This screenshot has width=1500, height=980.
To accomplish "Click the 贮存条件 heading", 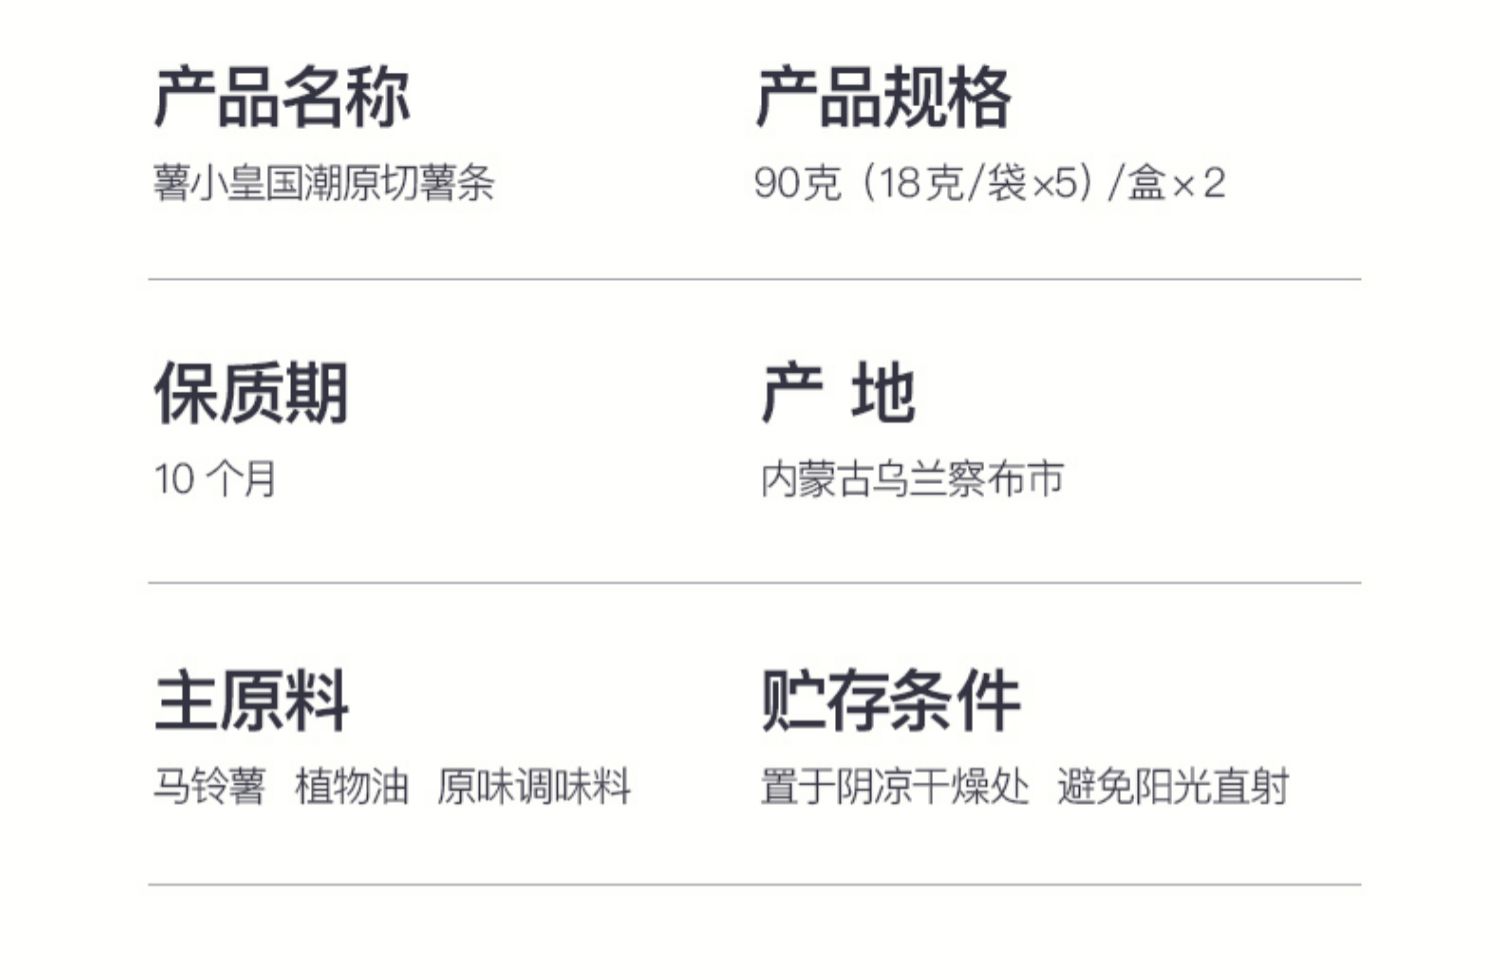I will (x=890, y=701).
